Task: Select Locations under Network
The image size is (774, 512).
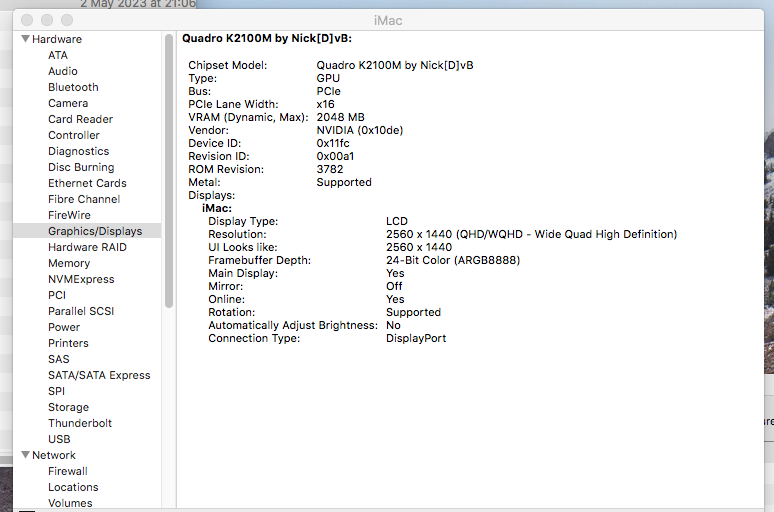Action: (x=73, y=487)
